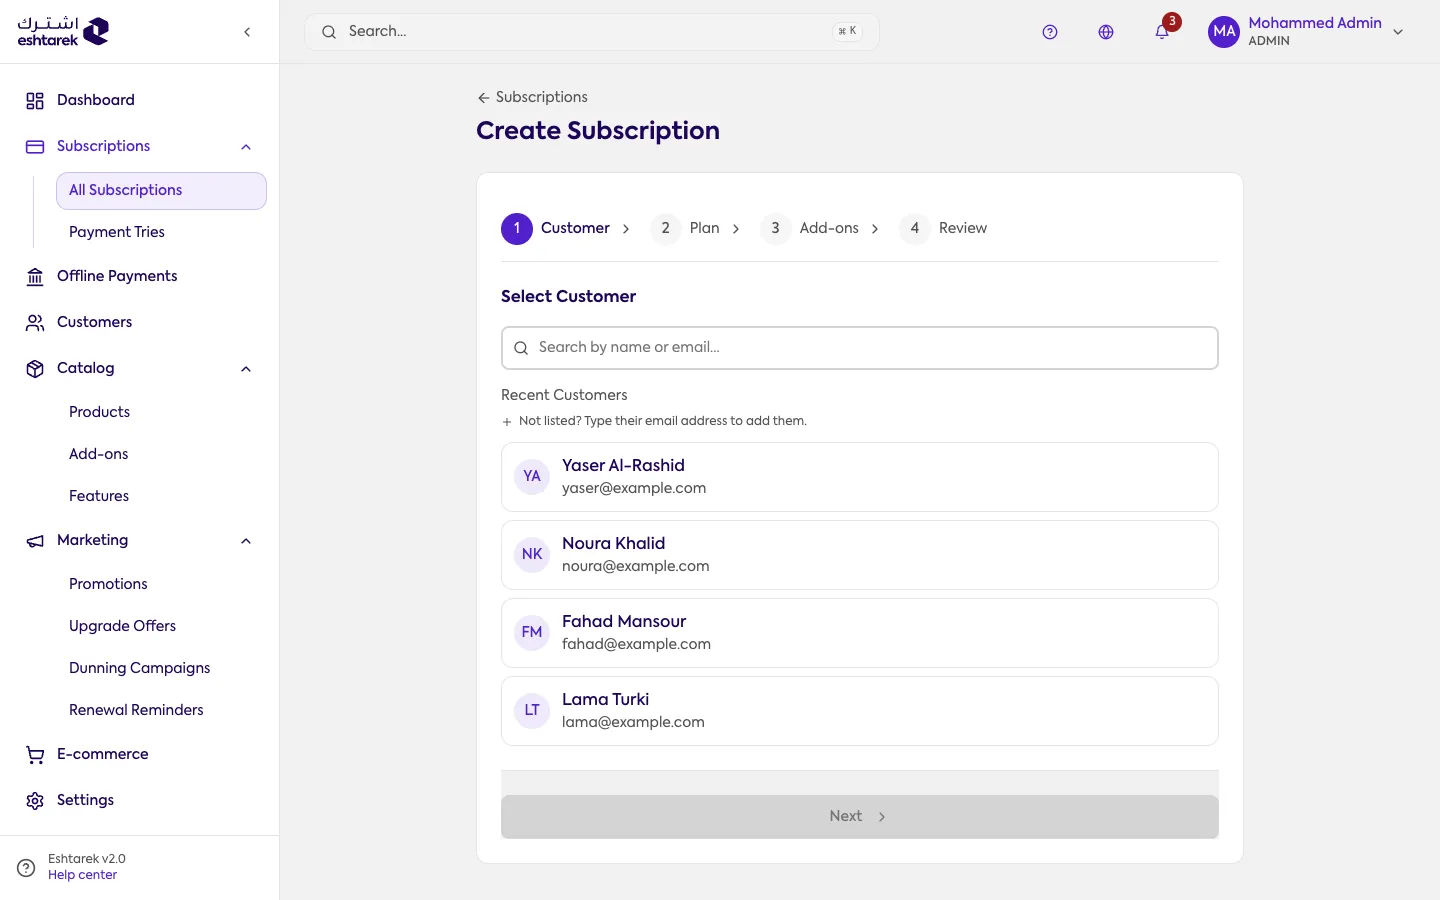Open the user account dropdown chevron
1440x900 pixels.
1398,32
